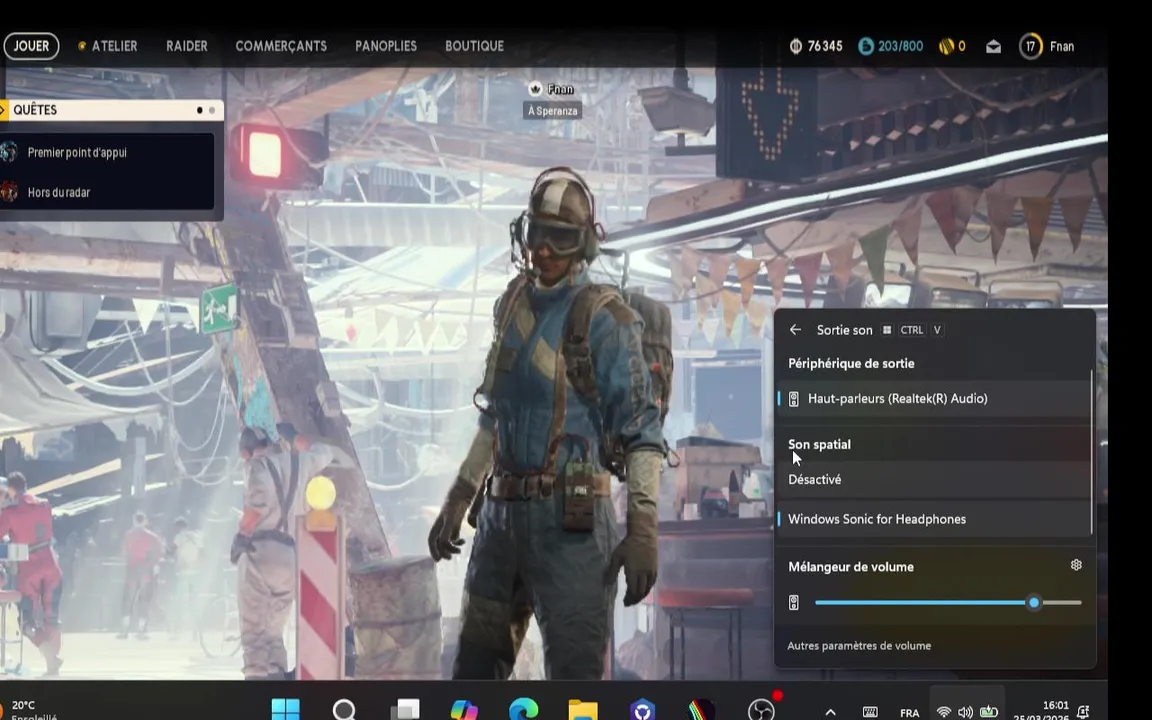Open File Explorer from the taskbar

point(583,710)
